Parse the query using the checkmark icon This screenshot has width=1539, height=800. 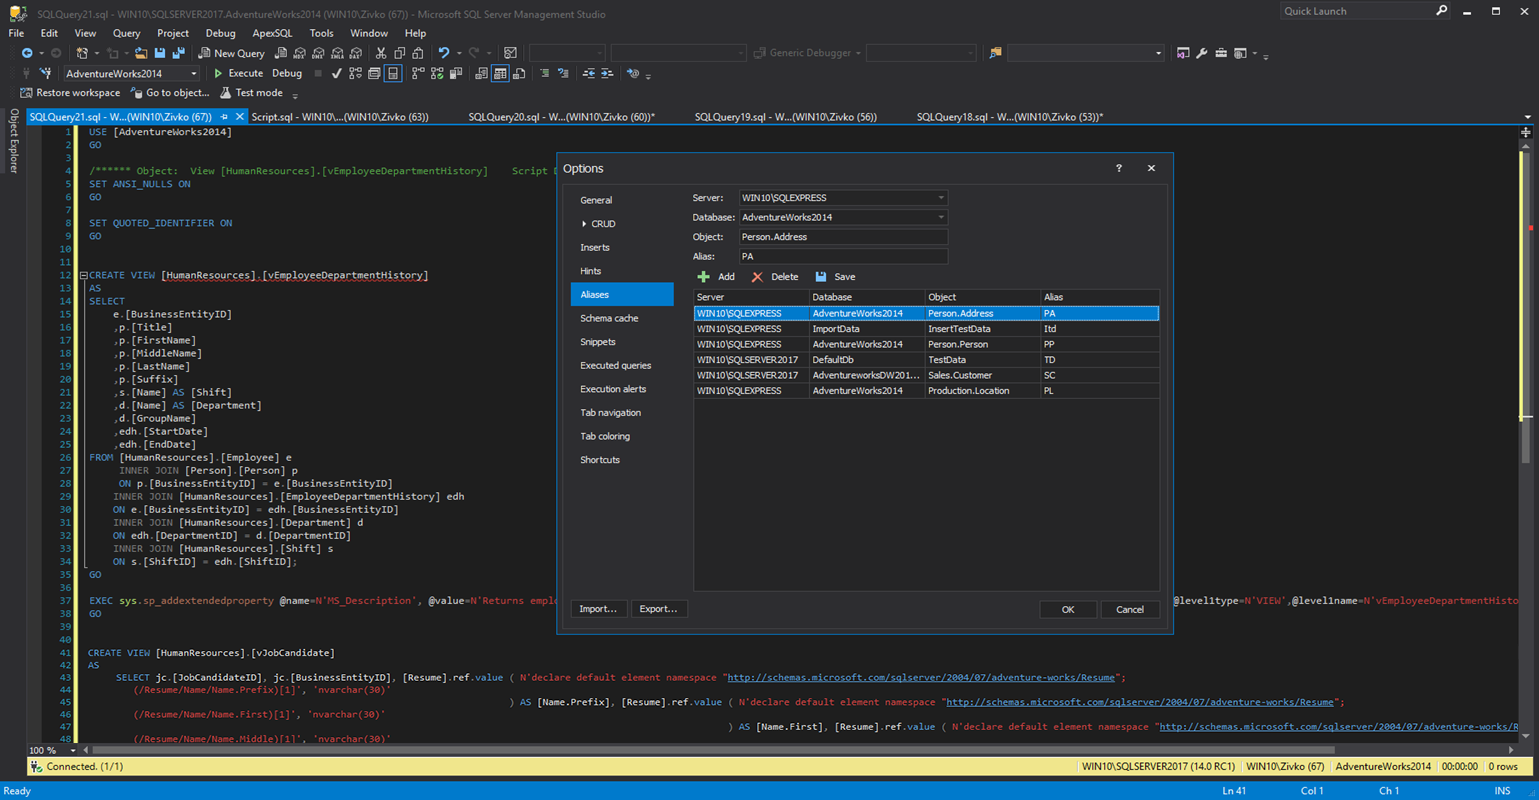pos(336,73)
